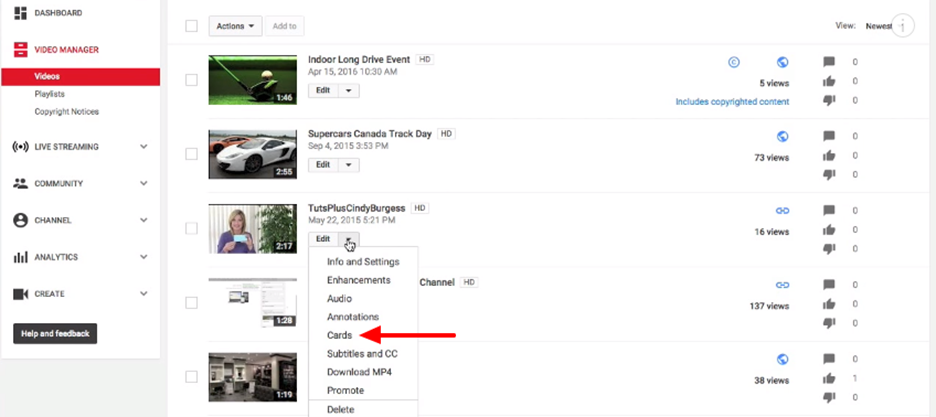Click unlisted link icon for TutsPlusCindyBurgess

pyautogui.click(x=782, y=210)
